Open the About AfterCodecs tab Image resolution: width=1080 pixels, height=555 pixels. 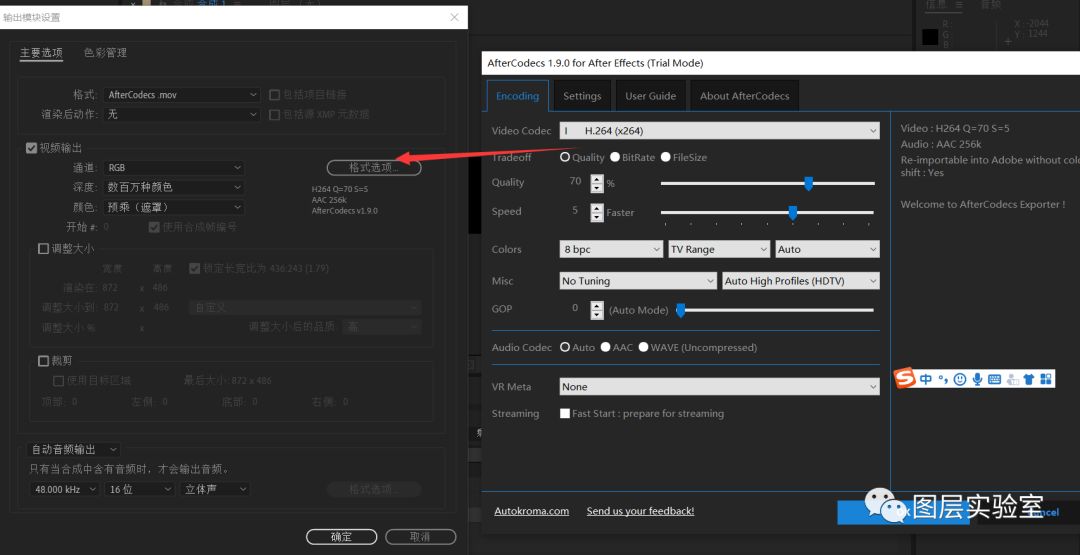point(745,96)
